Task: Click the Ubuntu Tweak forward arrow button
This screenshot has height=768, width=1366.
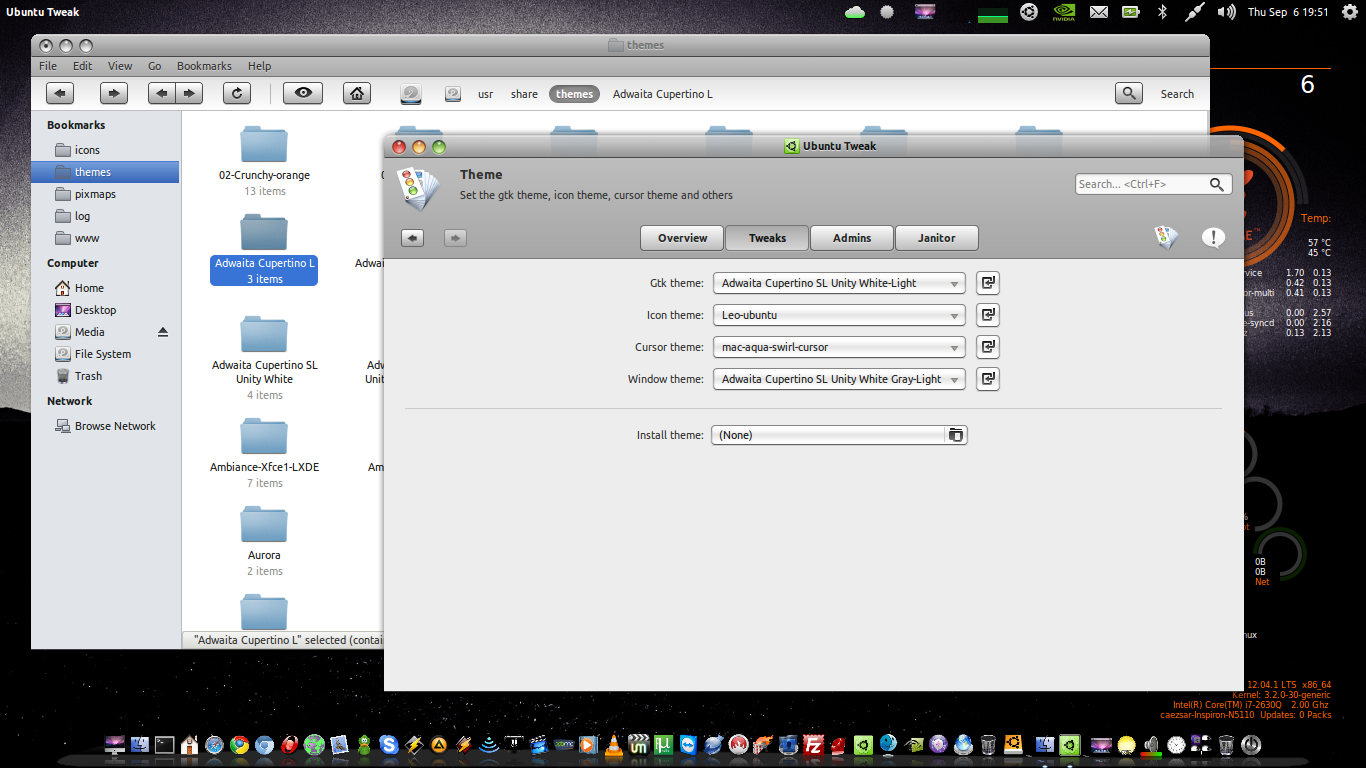Action: click(455, 238)
